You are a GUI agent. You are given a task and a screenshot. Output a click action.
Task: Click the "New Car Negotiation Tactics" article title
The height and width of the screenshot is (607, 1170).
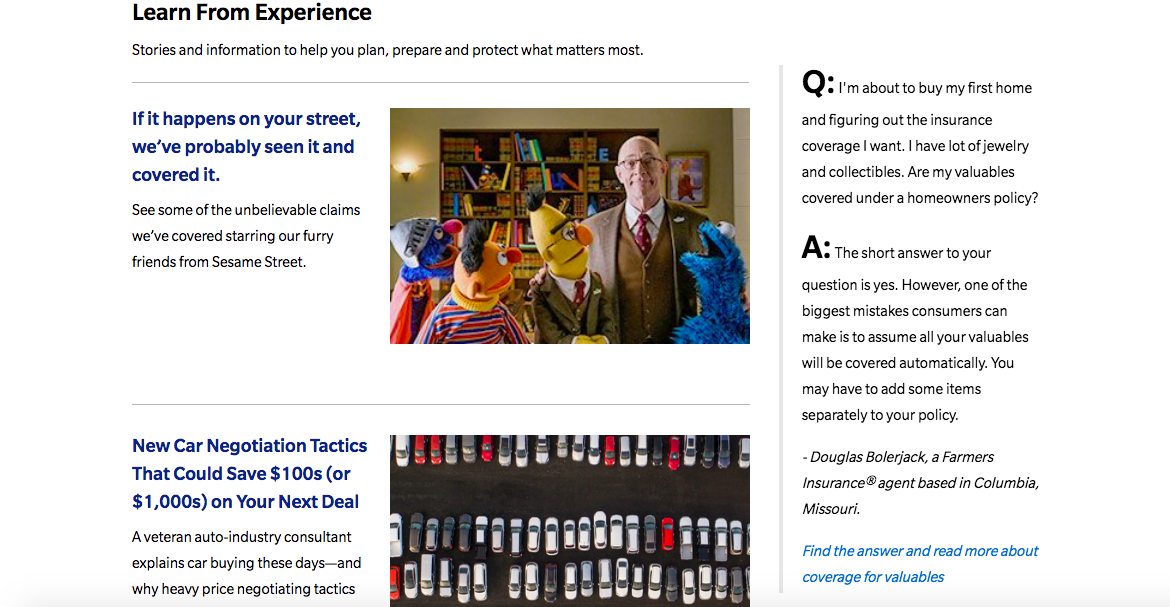(249, 473)
